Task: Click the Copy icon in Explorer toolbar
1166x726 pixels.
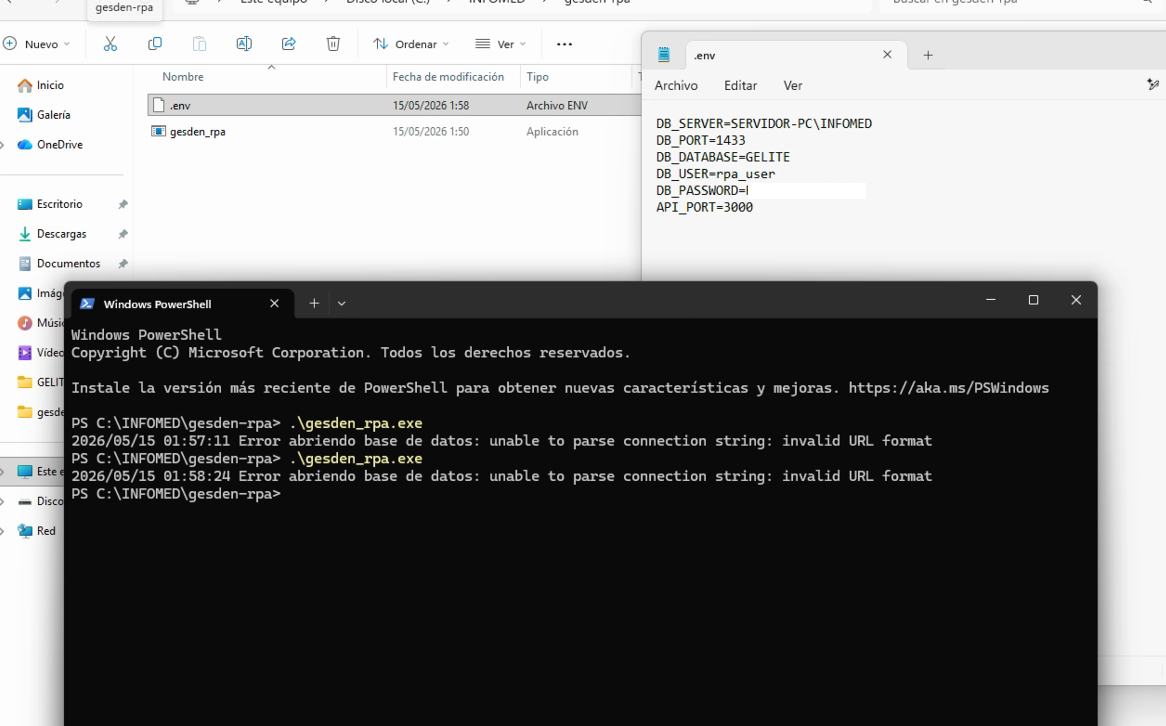Action: coord(155,44)
